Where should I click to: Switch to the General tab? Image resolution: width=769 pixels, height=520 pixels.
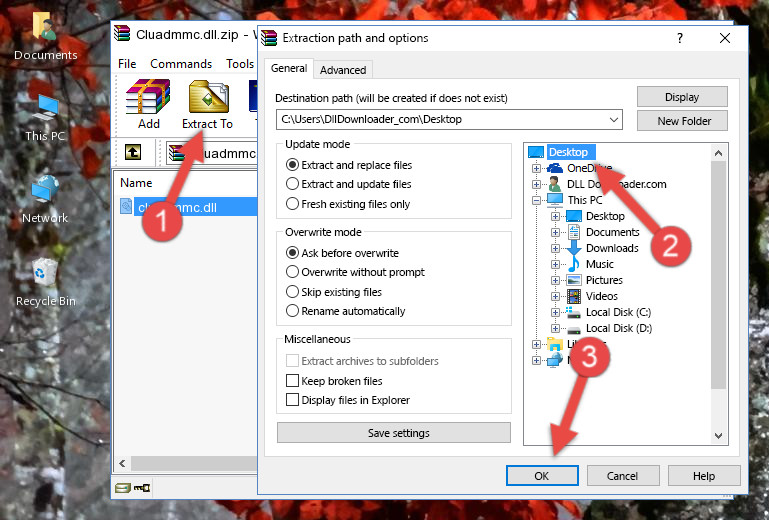pos(289,68)
